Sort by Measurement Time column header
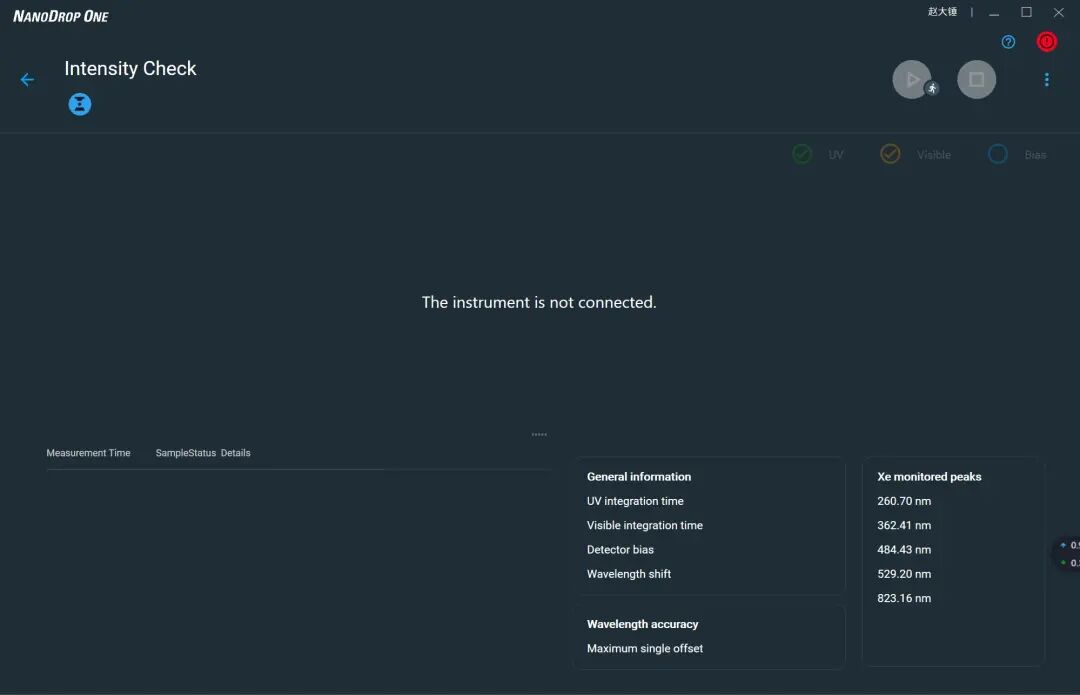 pos(88,453)
